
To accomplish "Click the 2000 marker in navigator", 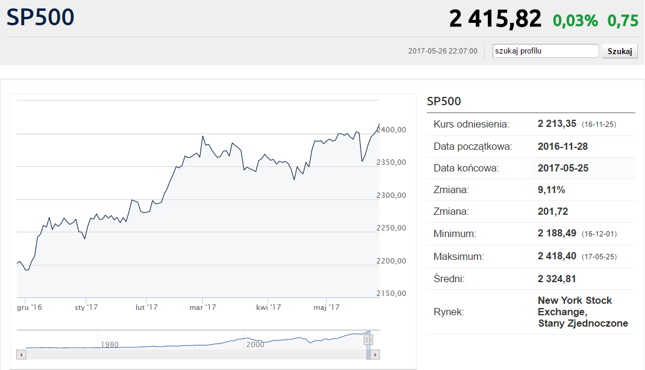I will [255, 344].
